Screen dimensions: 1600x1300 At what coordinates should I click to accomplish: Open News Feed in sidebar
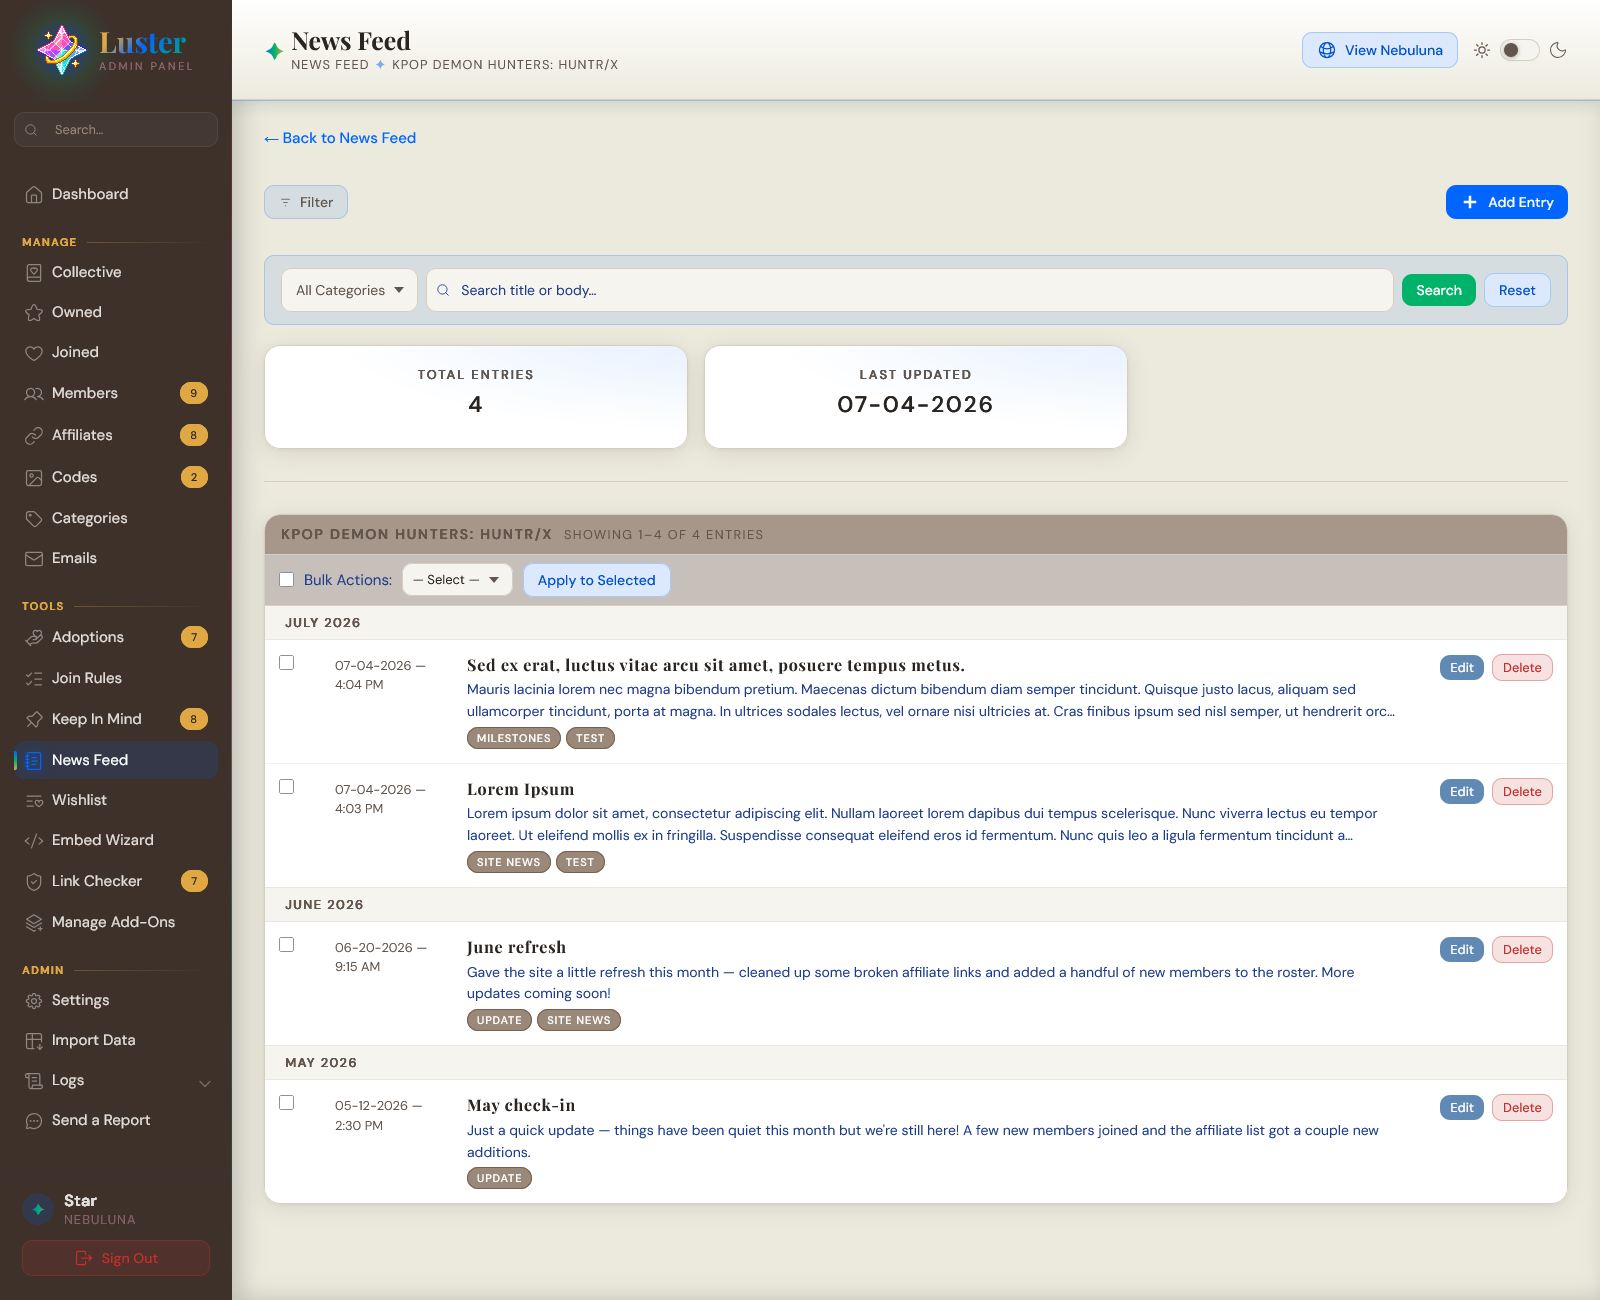[116, 760]
